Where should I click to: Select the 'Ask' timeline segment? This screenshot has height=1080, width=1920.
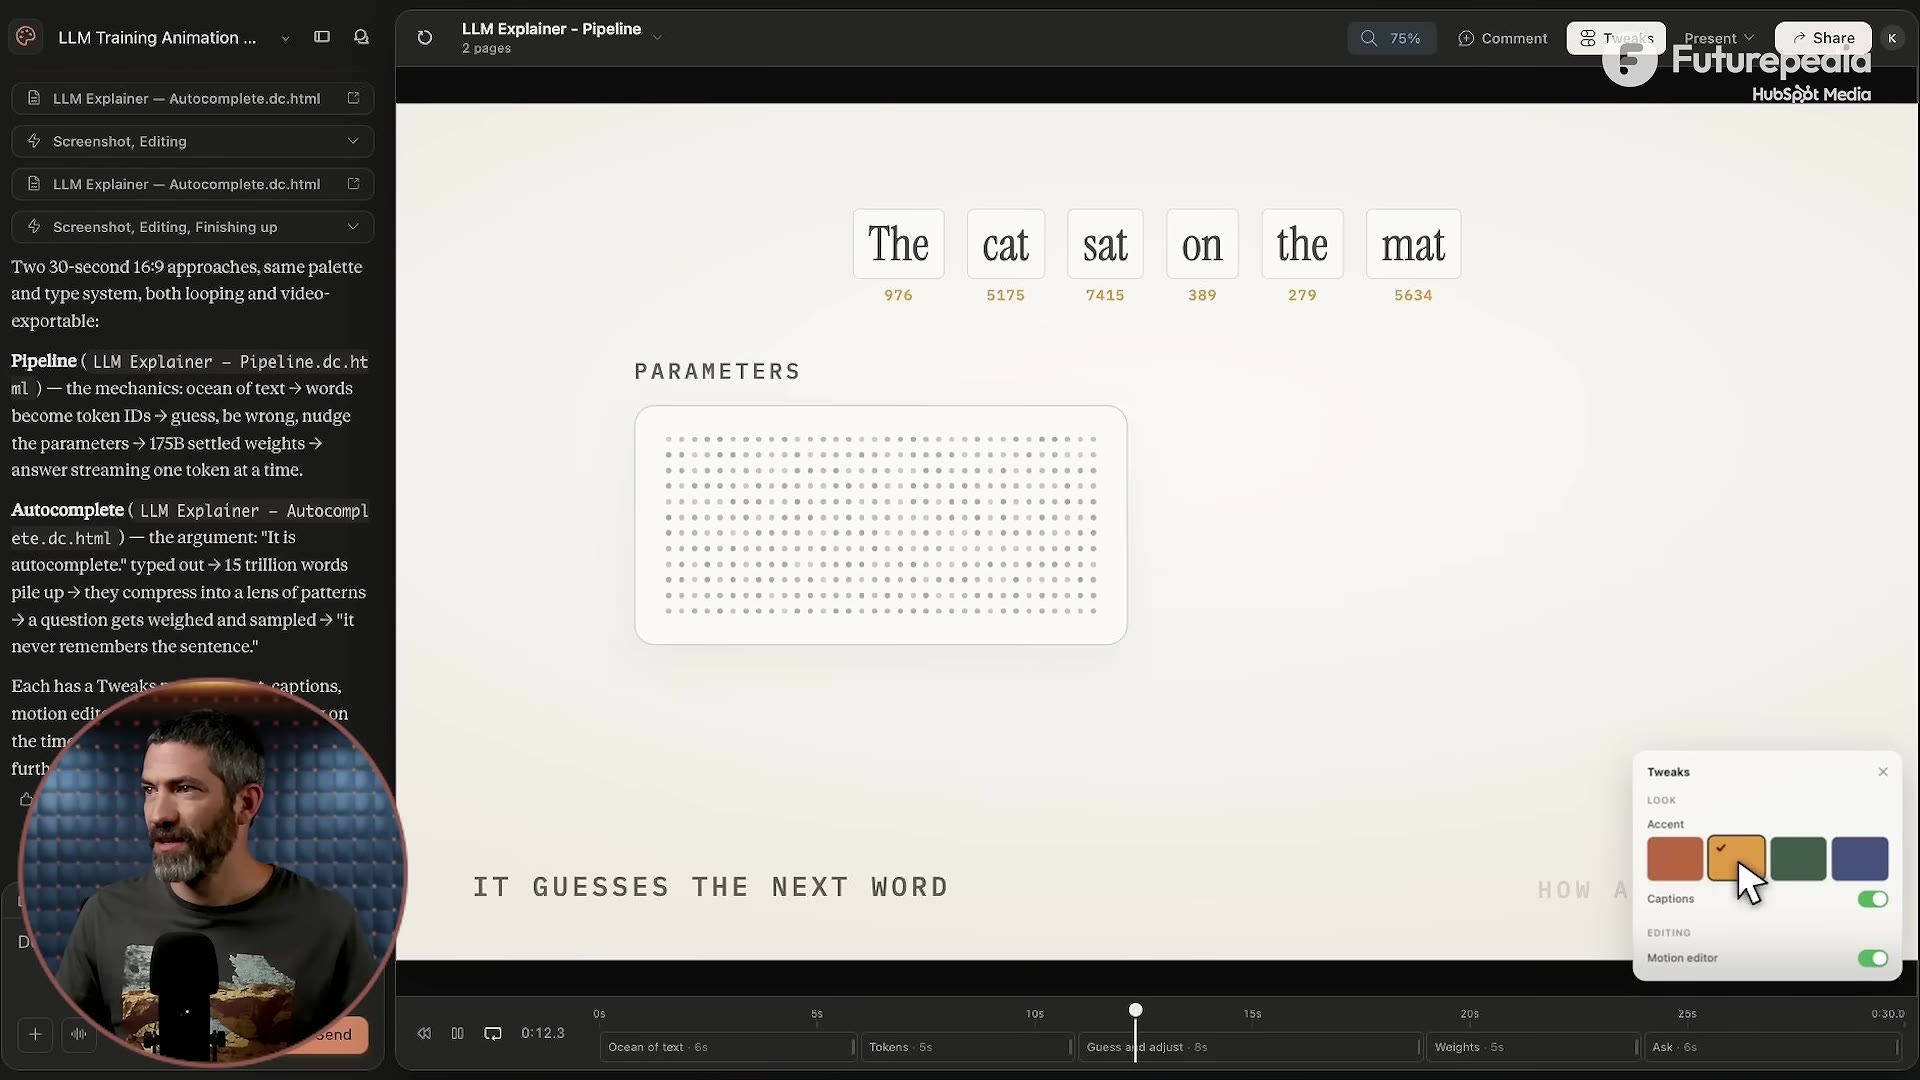(x=1771, y=1047)
